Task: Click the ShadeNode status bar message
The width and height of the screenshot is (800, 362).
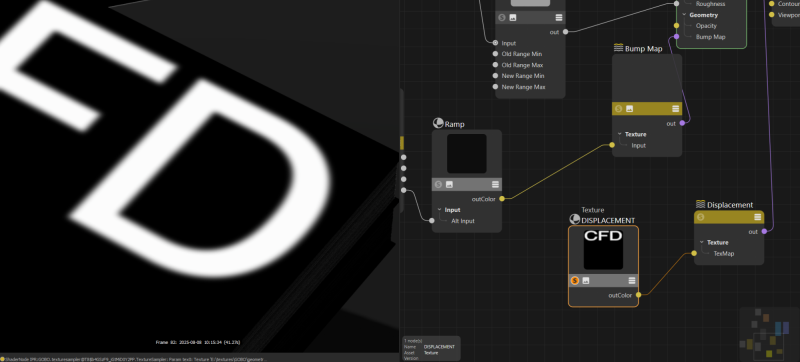Action: point(136,359)
